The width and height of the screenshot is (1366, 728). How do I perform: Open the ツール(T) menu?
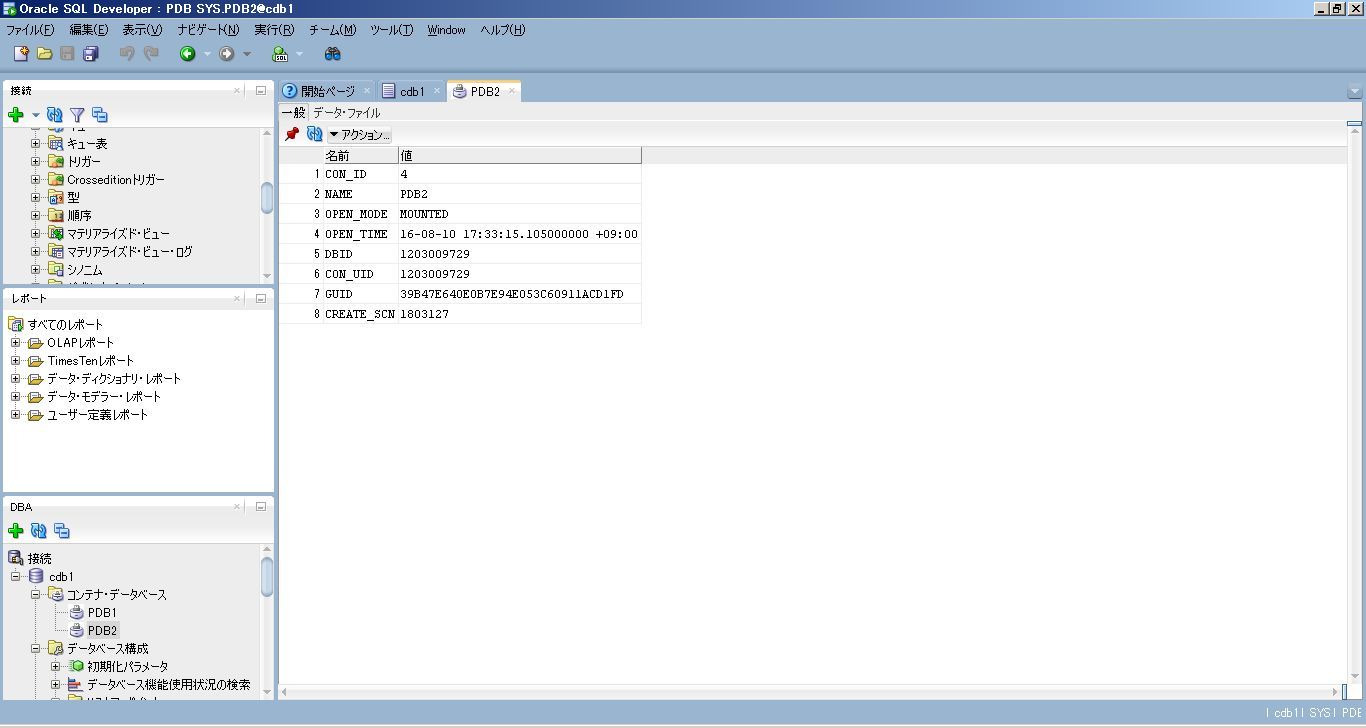(x=391, y=30)
